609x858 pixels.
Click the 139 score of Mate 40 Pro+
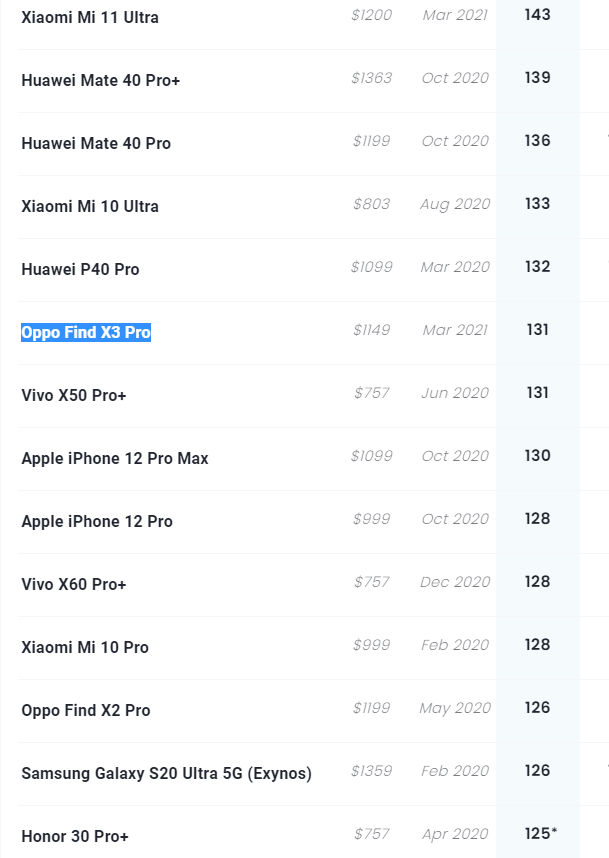[537, 77]
